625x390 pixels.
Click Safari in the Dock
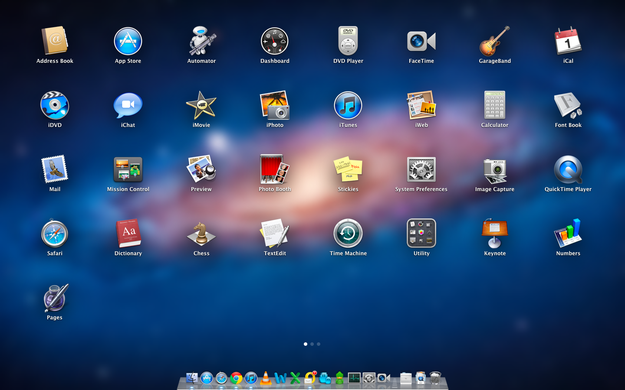tap(222, 378)
